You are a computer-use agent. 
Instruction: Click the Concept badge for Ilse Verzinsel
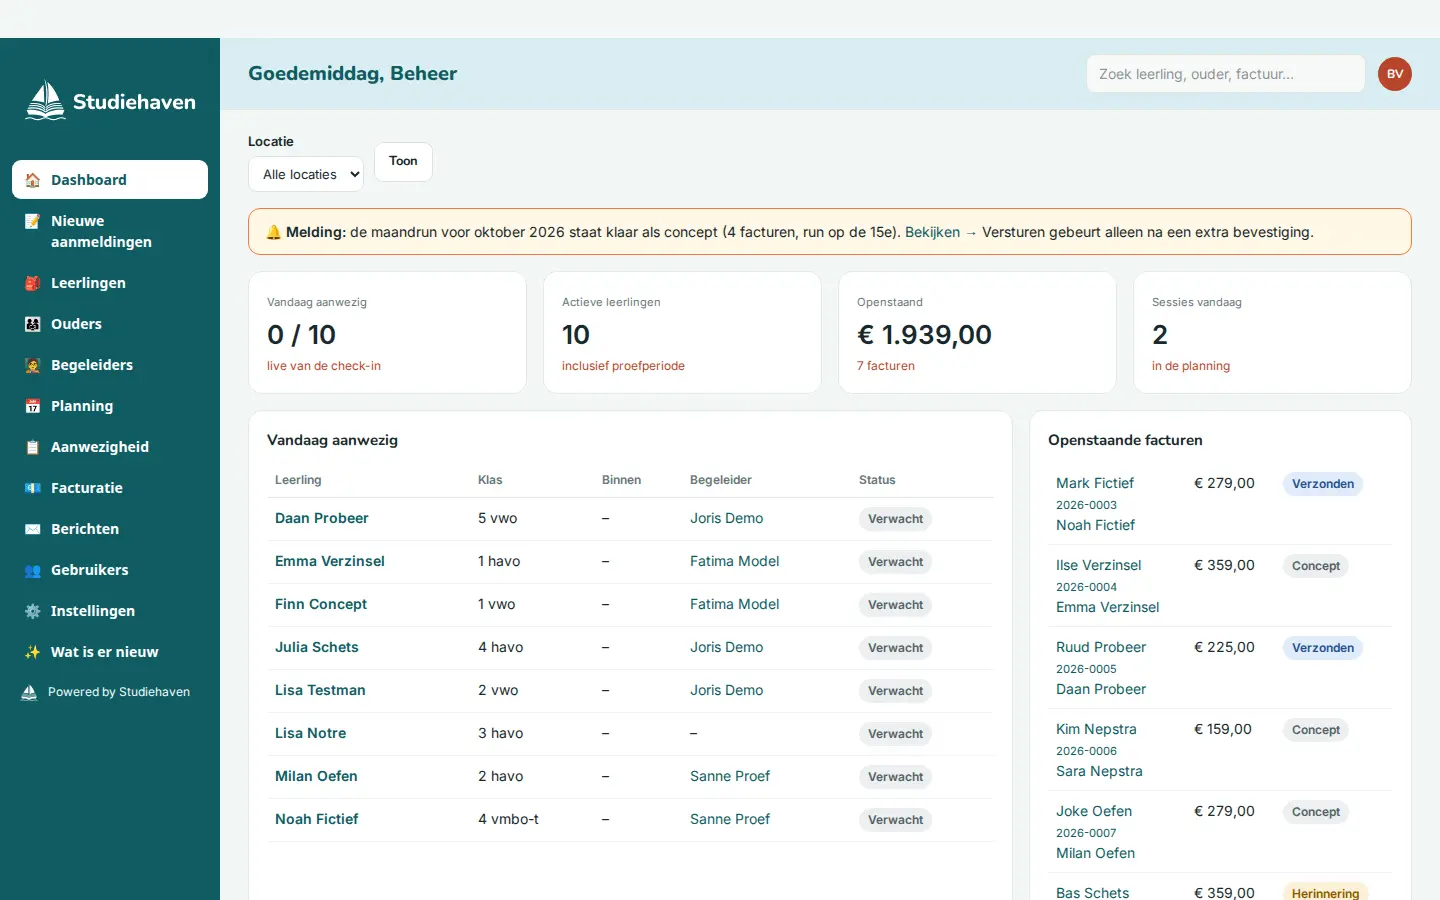point(1316,566)
